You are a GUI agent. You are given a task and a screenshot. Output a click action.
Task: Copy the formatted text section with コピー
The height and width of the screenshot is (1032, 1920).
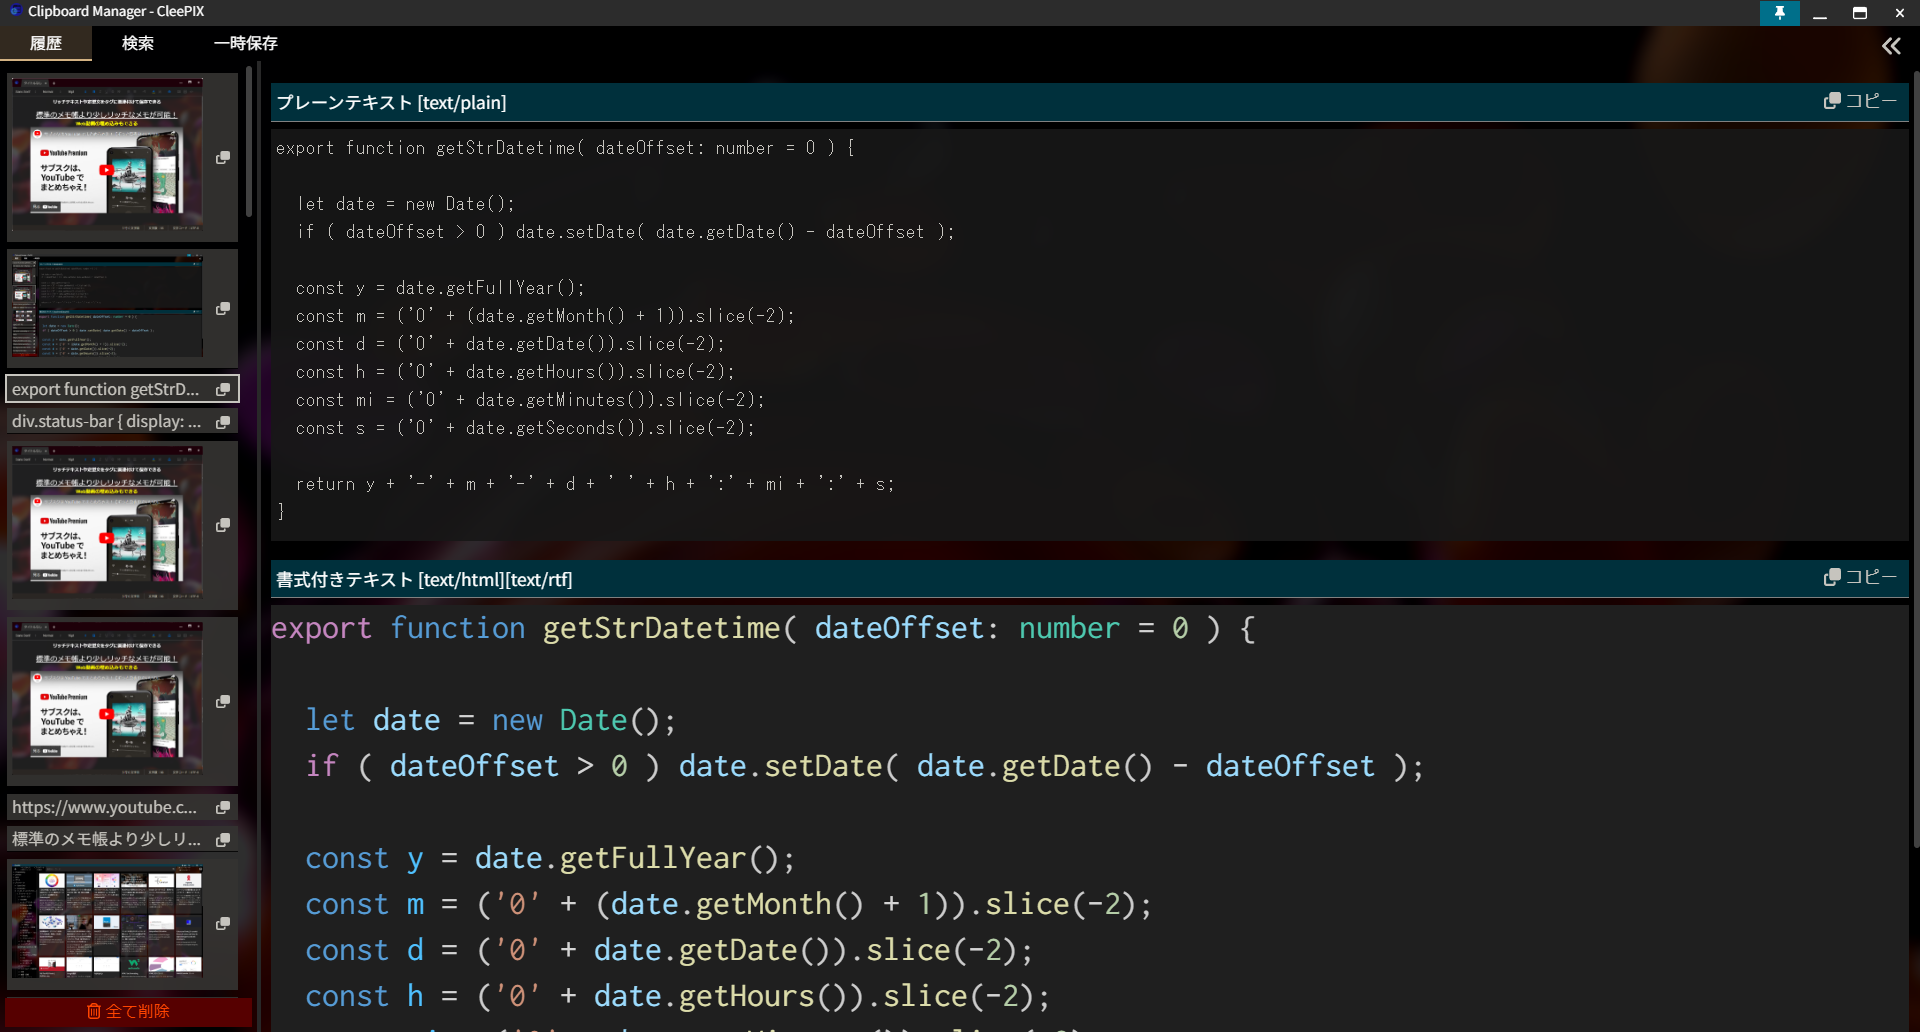click(1861, 577)
